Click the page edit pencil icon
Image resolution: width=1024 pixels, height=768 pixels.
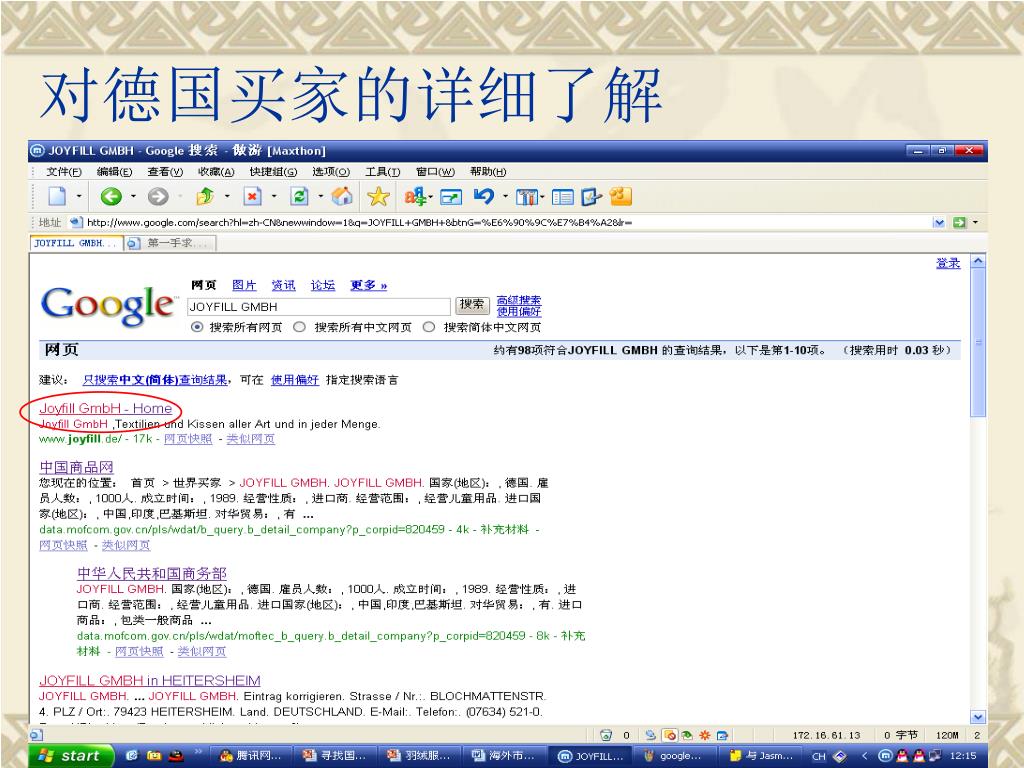pos(590,197)
